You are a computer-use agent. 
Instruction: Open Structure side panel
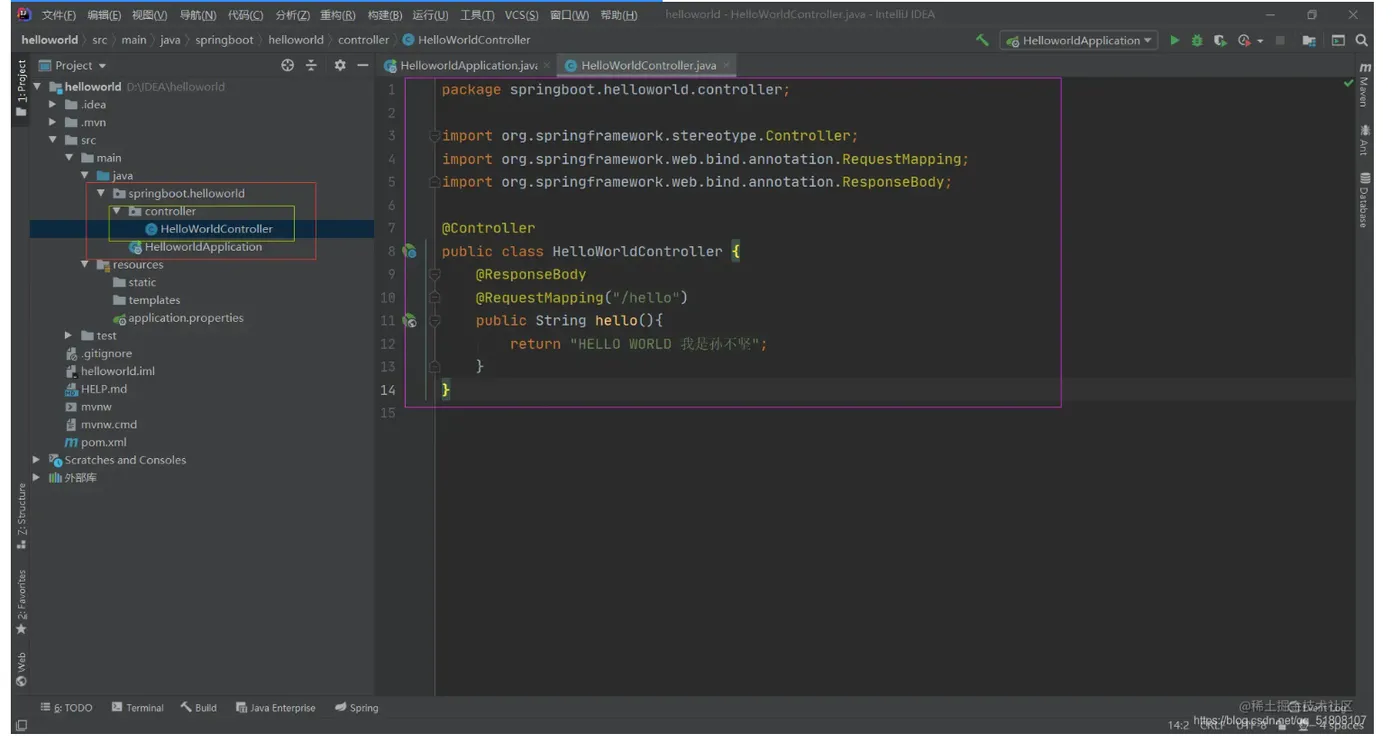21,516
